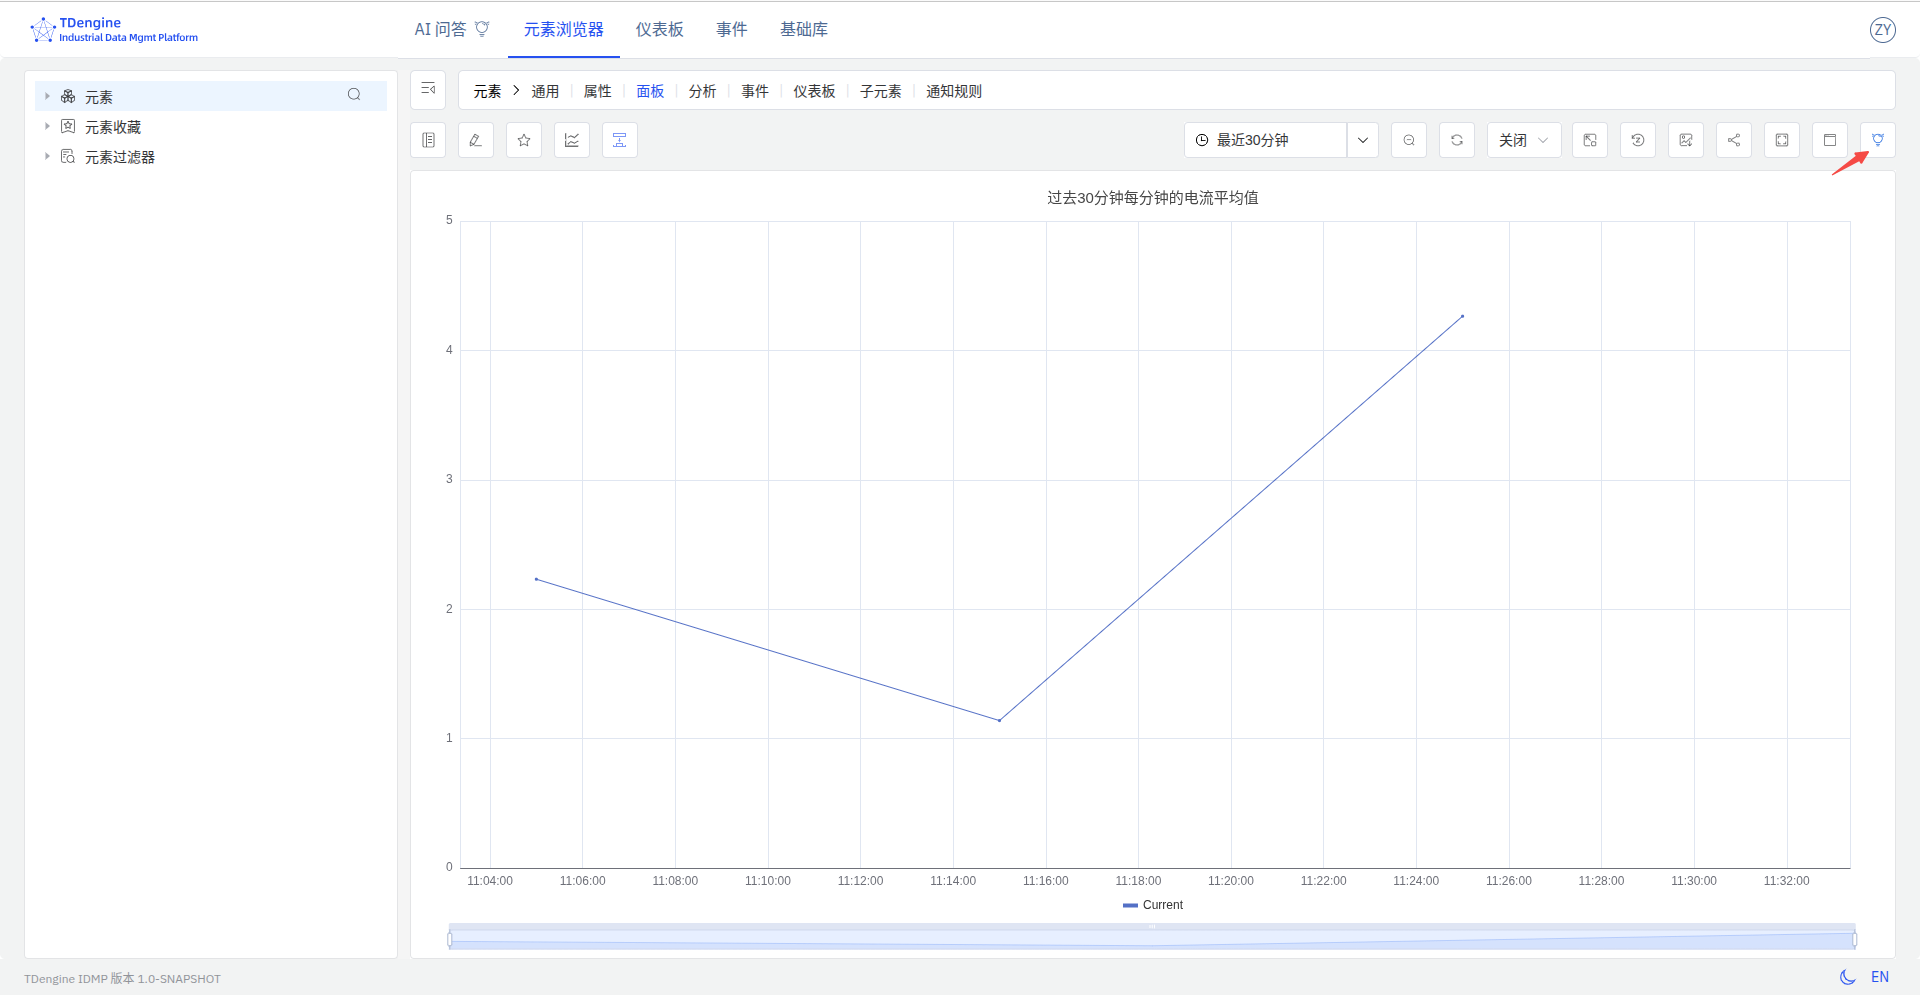Image resolution: width=1920 pixels, height=995 pixels.
Task: Switch to the 属性 sub-tab
Action: coord(597,91)
